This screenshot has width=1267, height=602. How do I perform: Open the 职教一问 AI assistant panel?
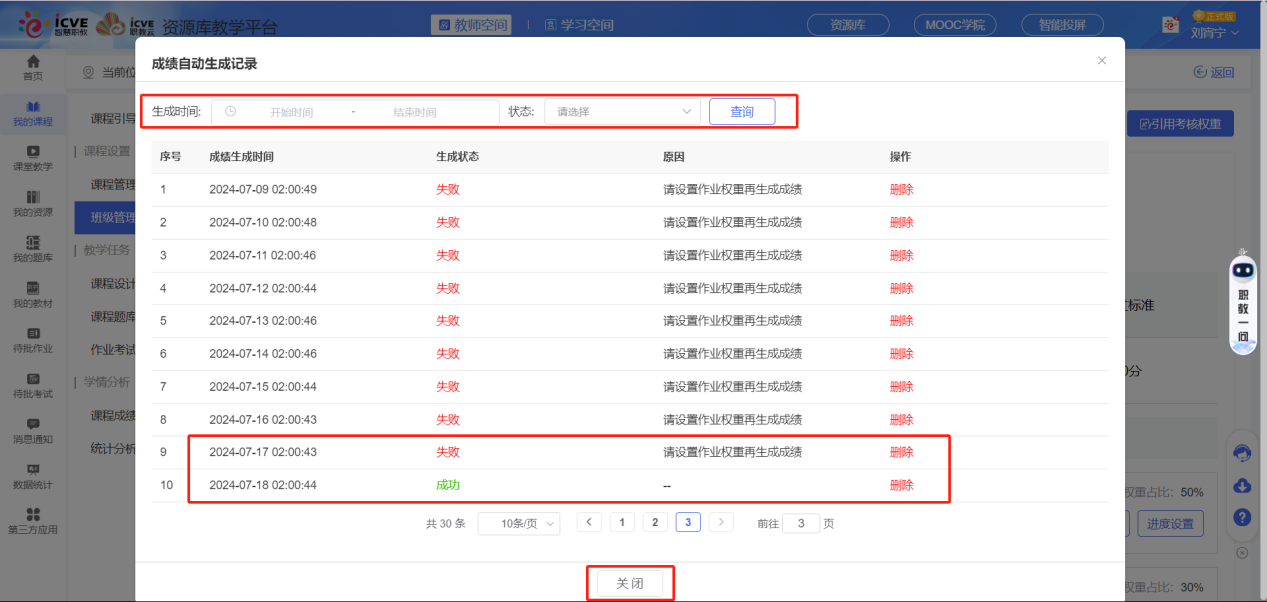[1242, 305]
